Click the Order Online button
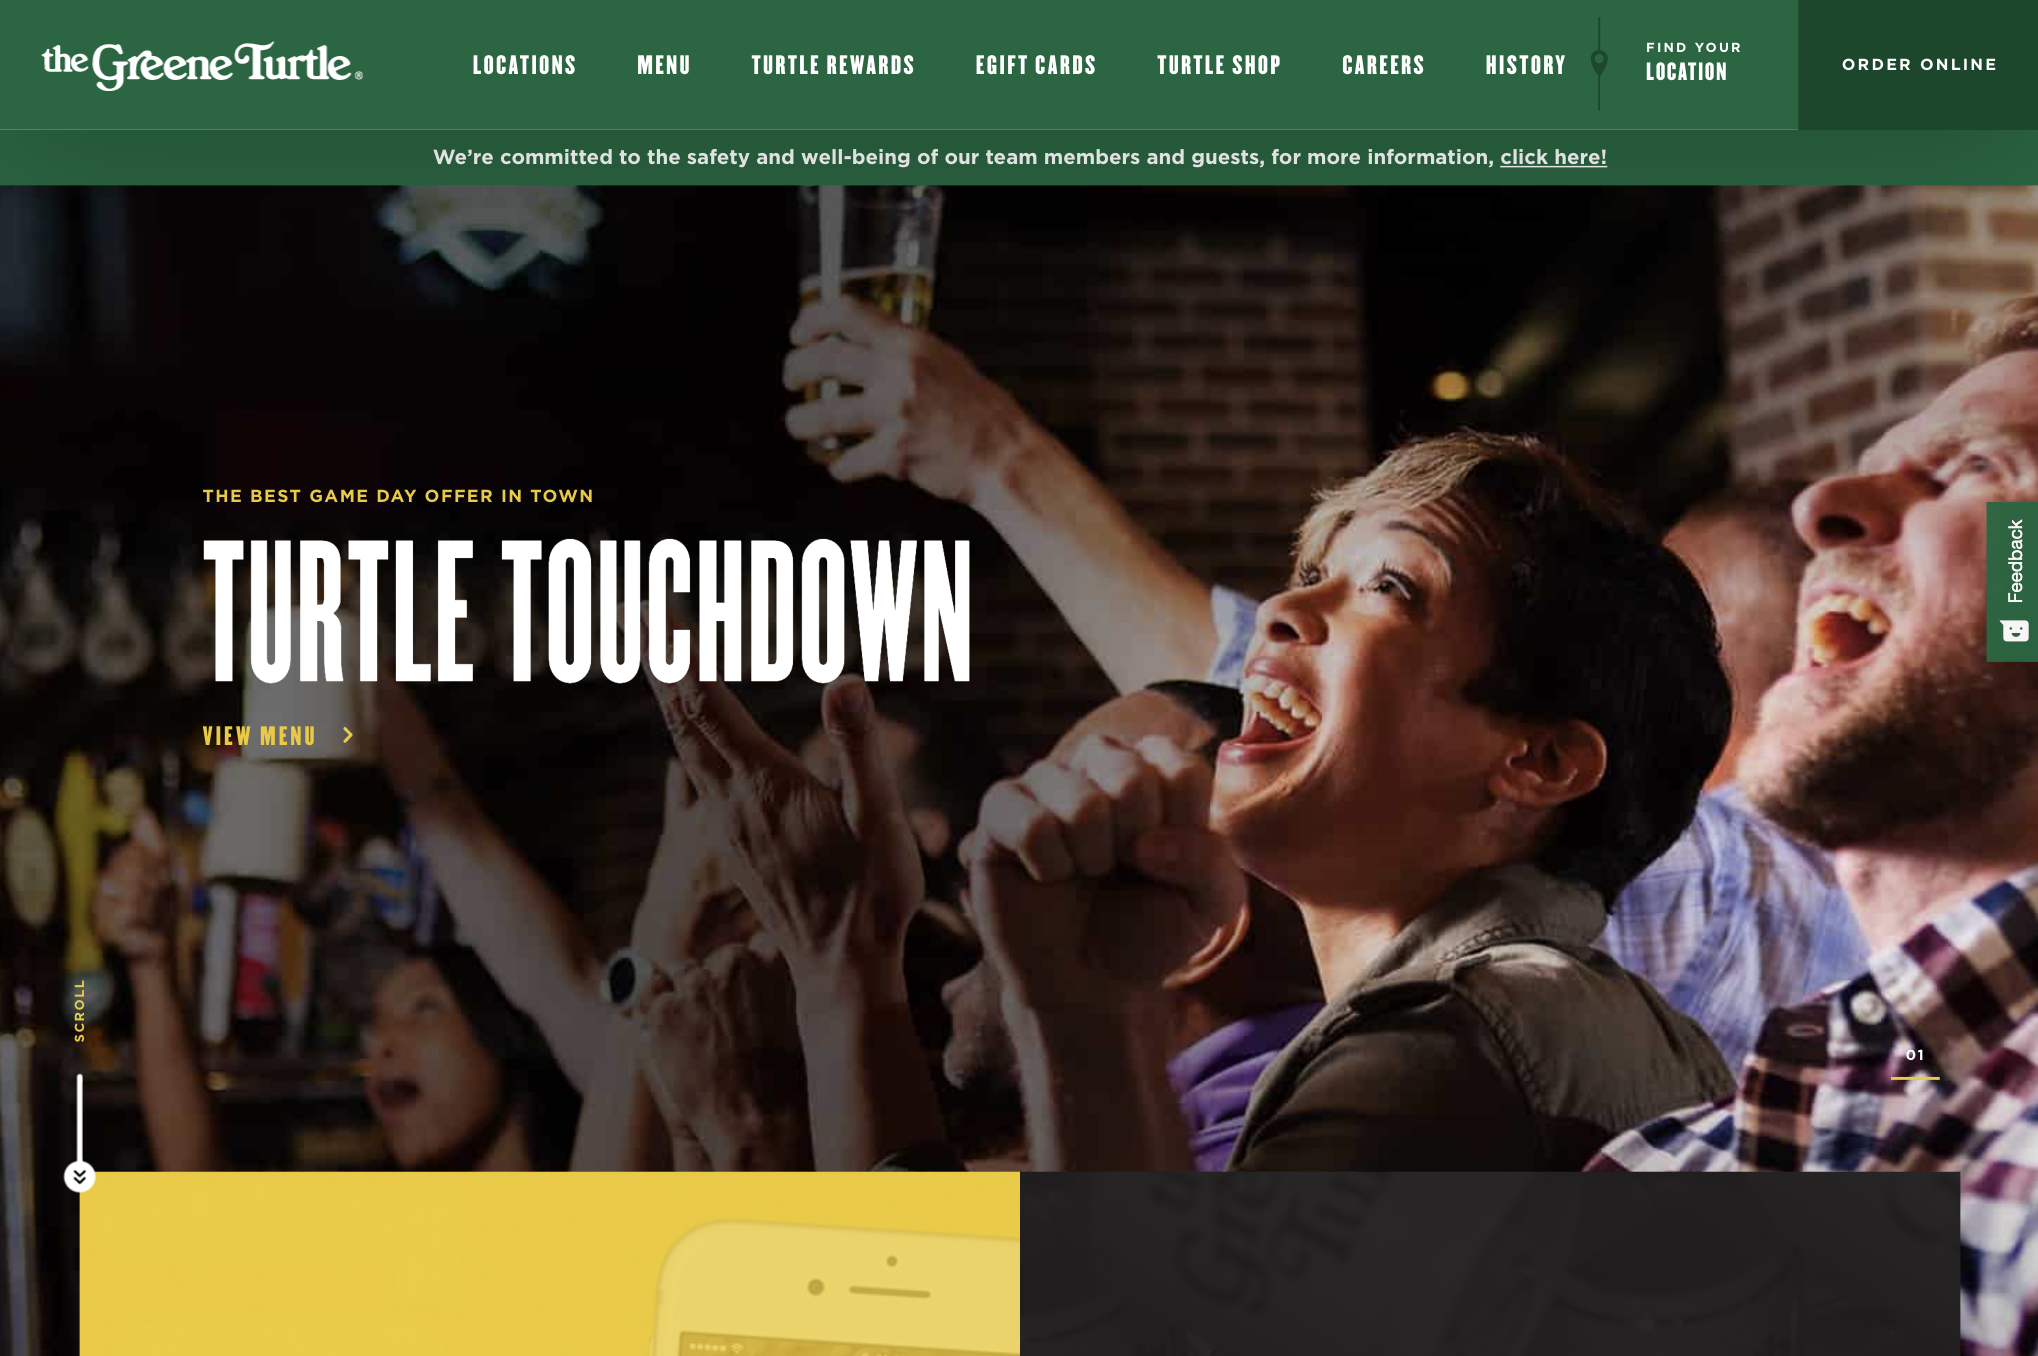This screenshot has height=1356, width=2038. pyautogui.click(x=1918, y=64)
